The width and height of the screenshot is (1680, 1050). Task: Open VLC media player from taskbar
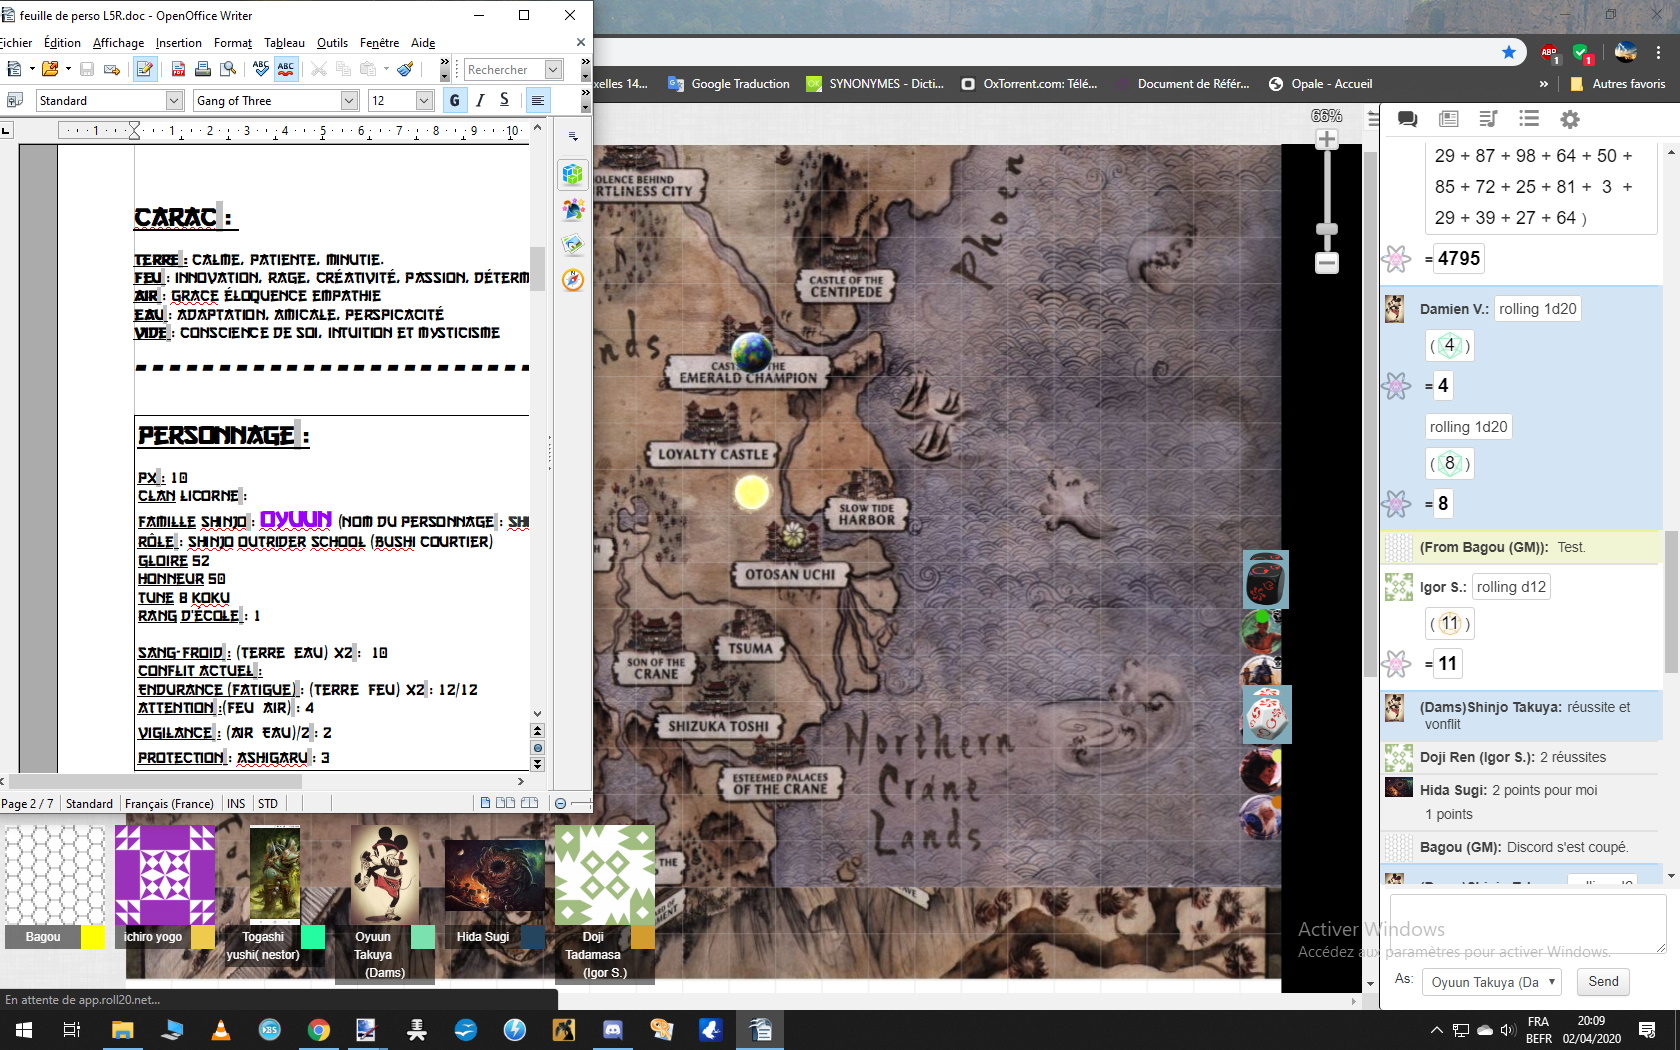[x=221, y=1030]
